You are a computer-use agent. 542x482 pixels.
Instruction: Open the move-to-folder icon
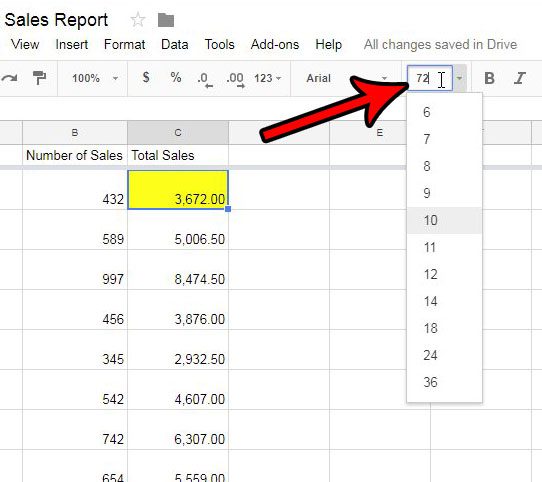(166, 20)
